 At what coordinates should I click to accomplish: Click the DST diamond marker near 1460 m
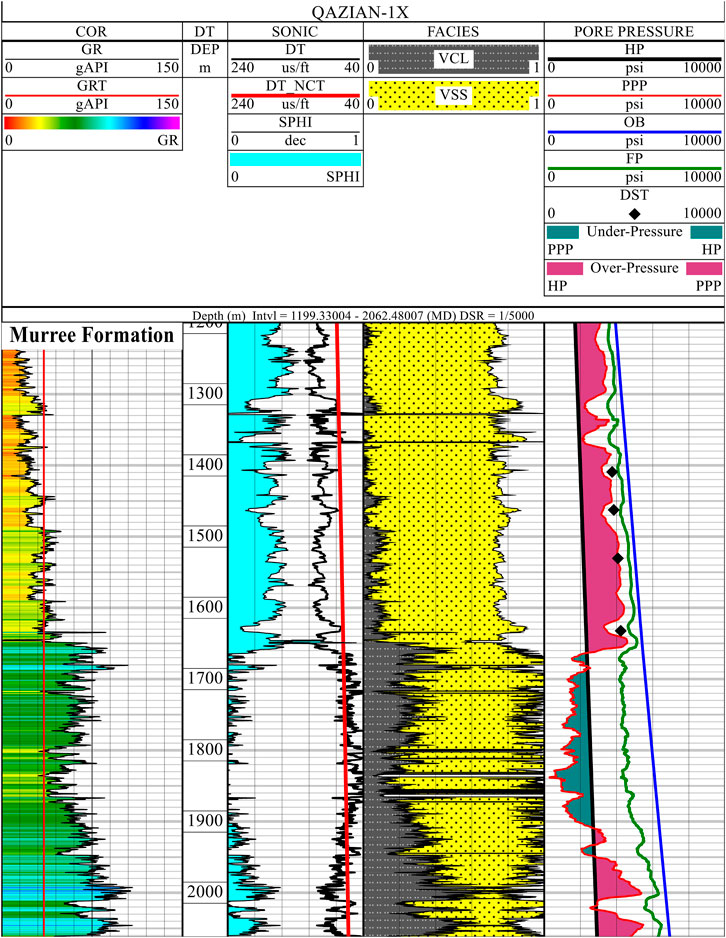coord(614,510)
